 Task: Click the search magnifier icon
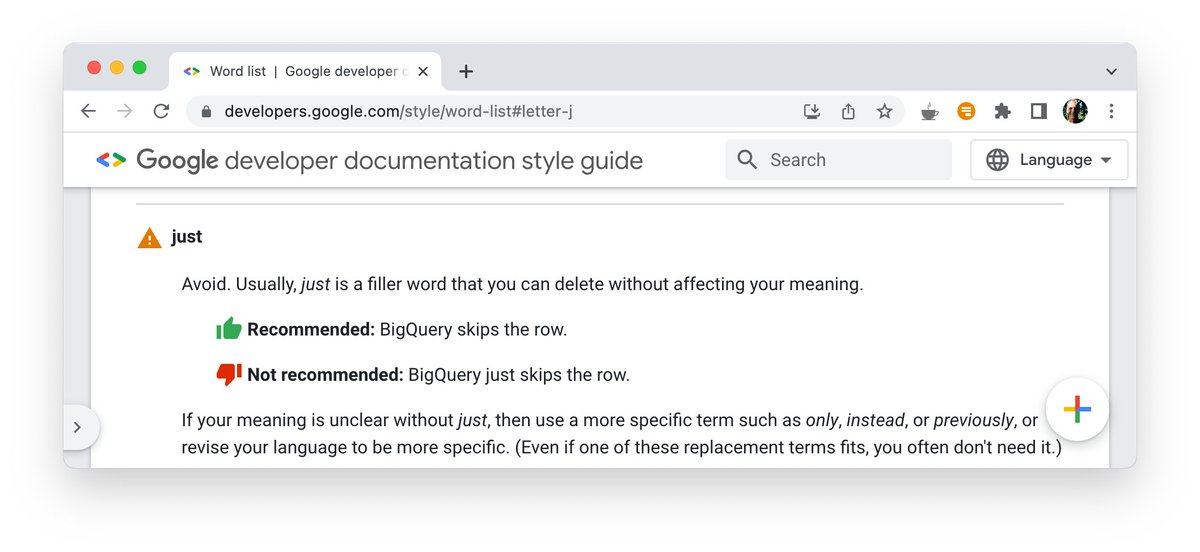[747, 159]
